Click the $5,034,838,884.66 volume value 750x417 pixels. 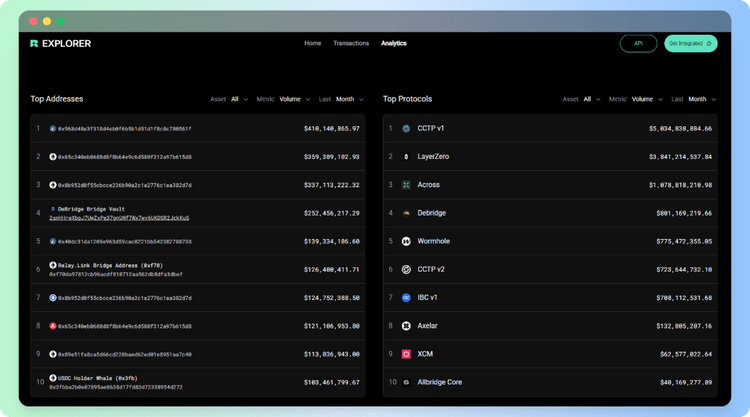coord(680,129)
